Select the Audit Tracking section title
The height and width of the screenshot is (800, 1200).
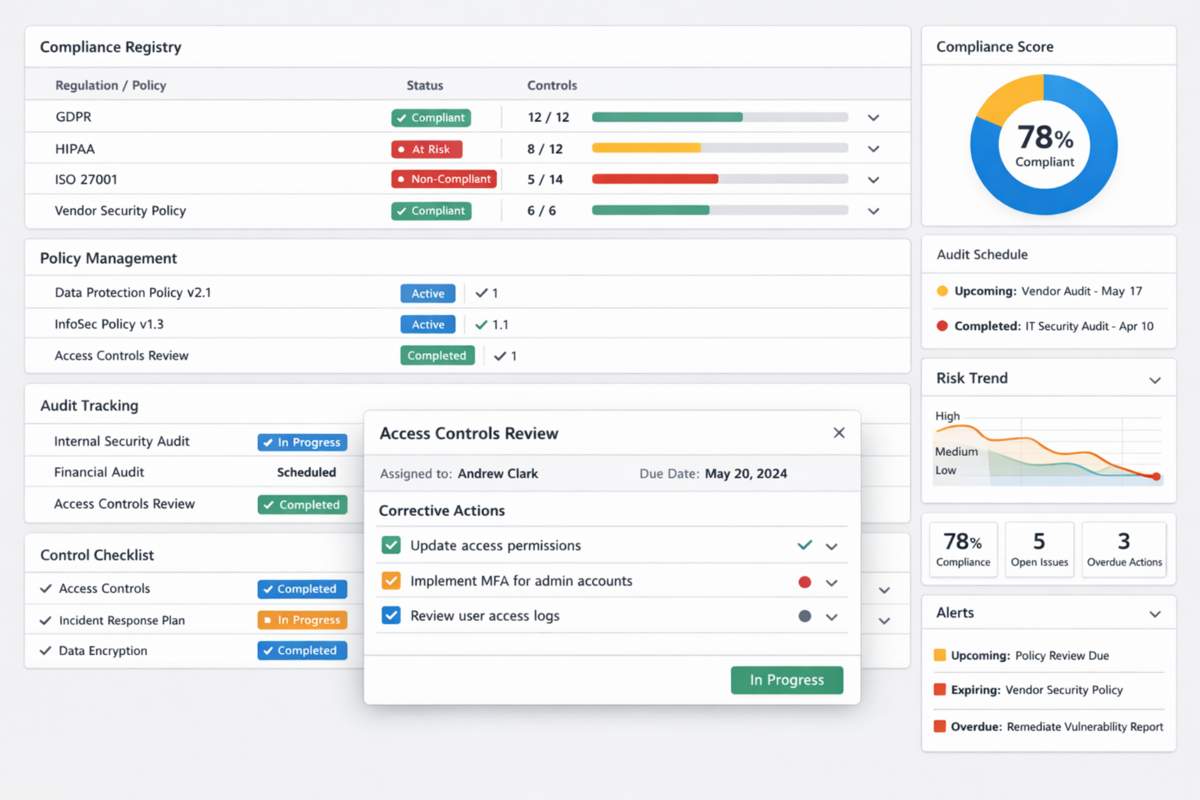click(x=88, y=405)
